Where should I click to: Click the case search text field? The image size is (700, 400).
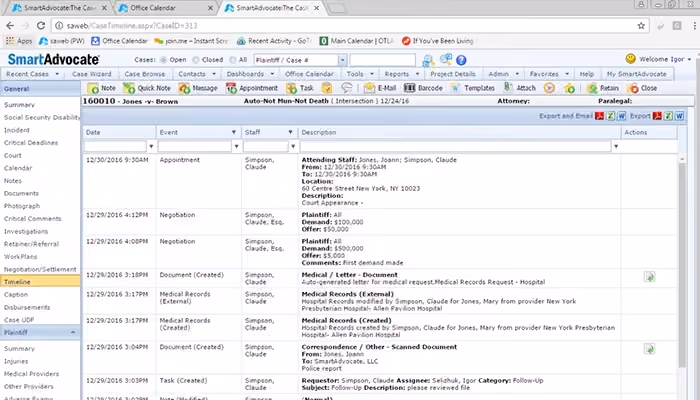click(382, 60)
